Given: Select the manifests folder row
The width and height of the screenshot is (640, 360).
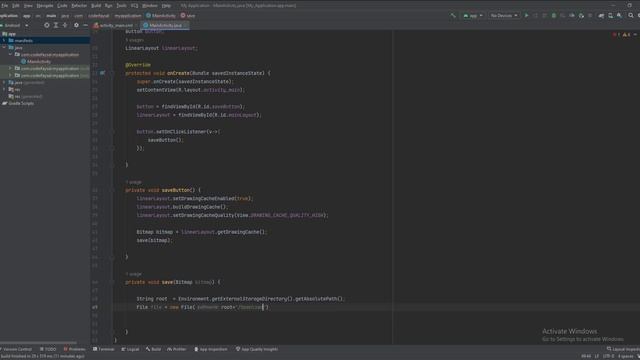Looking at the screenshot, I should point(45,40).
